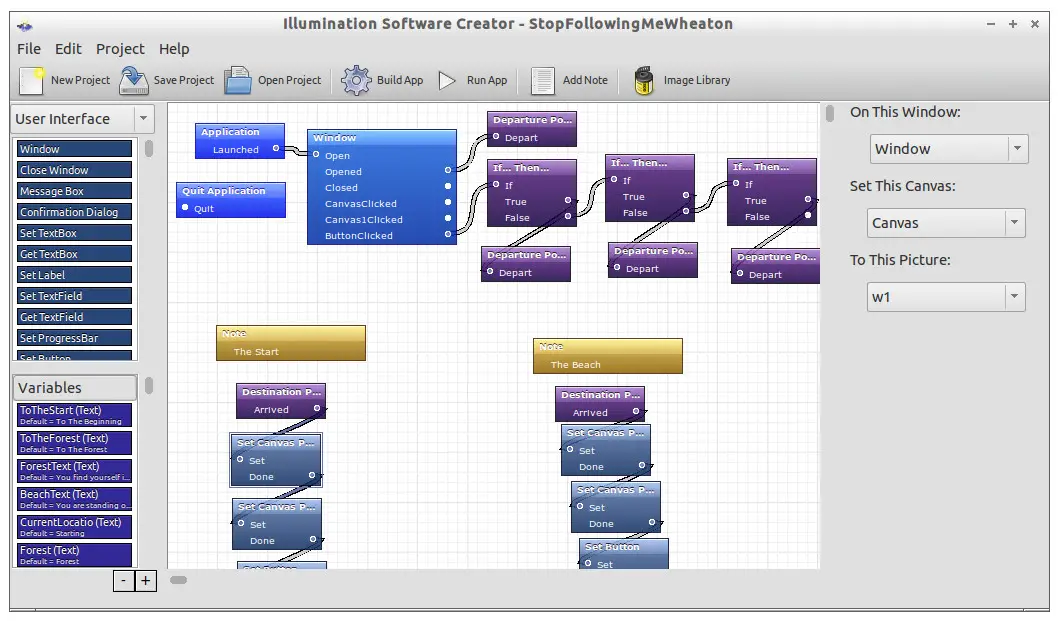
Task: Click the Run App play icon
Action: tap(447, 80)
